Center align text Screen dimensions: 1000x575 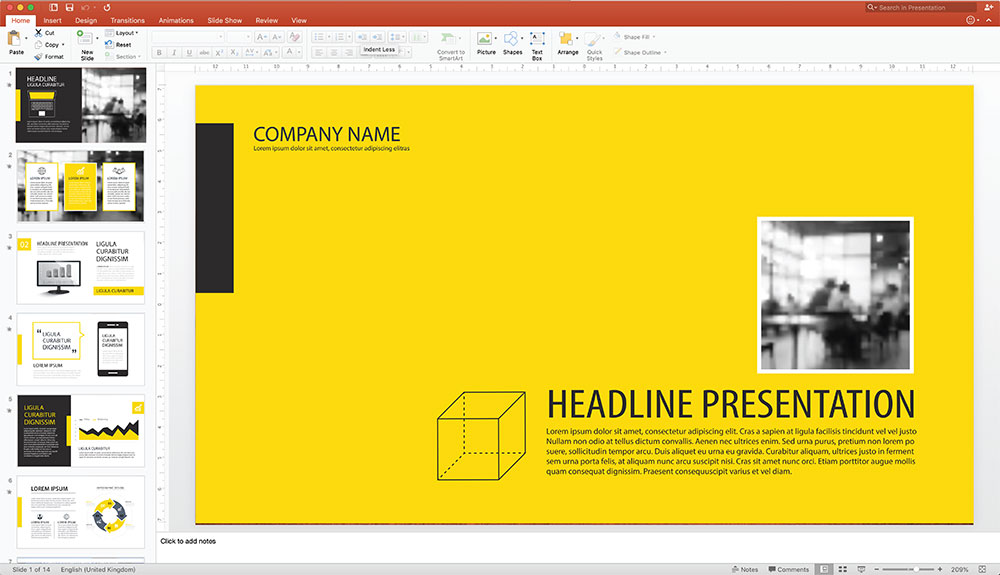coord(334,52)
